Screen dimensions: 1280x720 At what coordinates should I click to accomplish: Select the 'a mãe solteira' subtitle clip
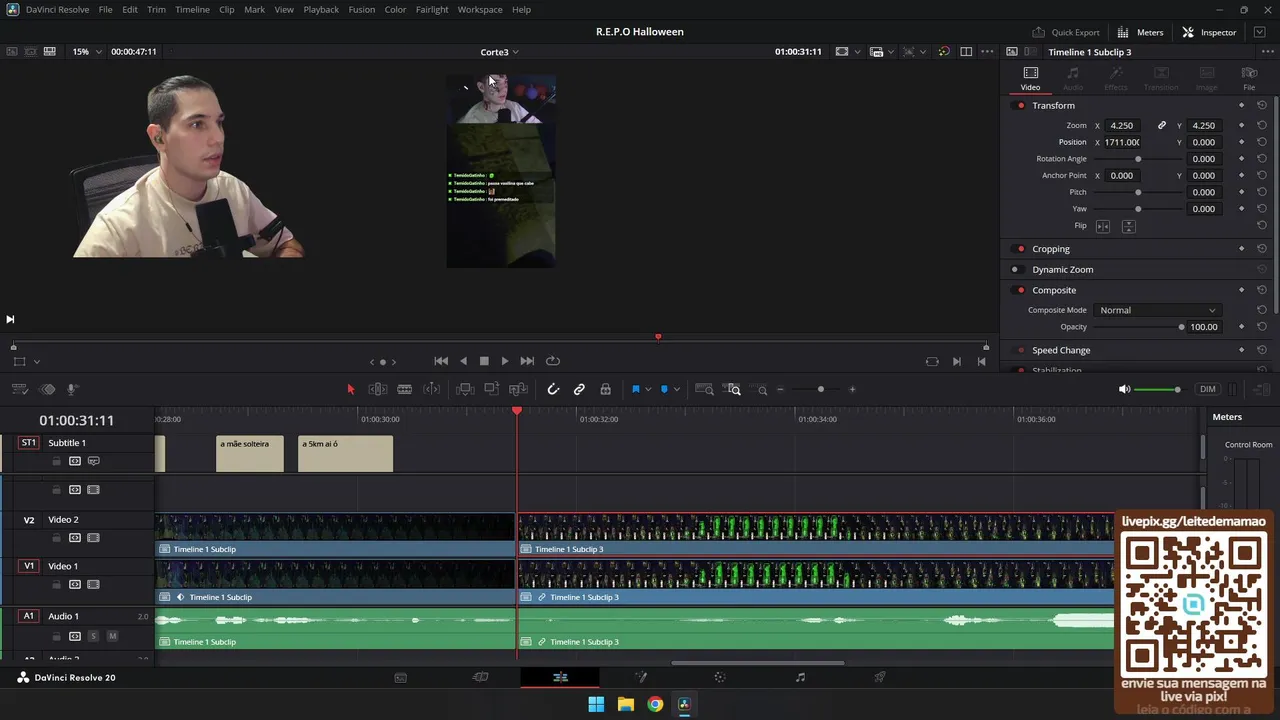(250, 453)
